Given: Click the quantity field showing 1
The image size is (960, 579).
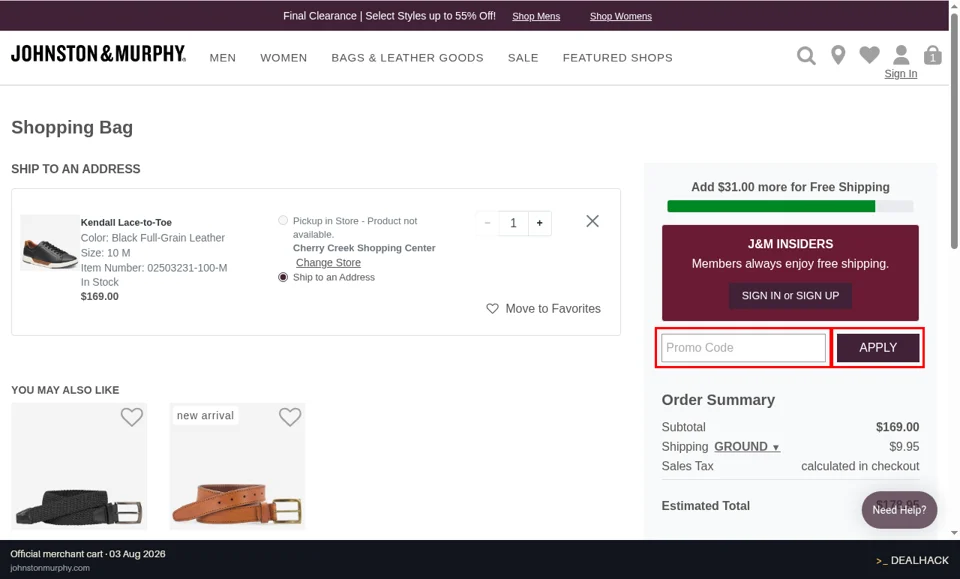Looking at the screenshot, I should coord(513,223).
